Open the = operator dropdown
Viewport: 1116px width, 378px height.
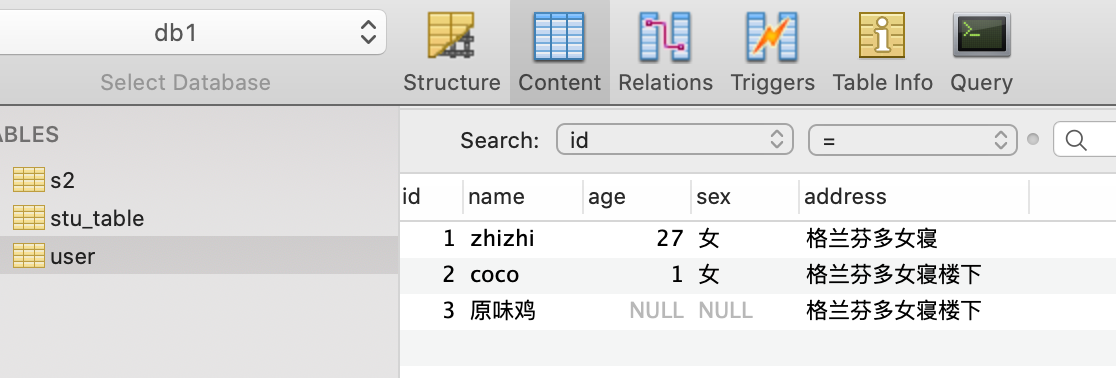point(912,140)
